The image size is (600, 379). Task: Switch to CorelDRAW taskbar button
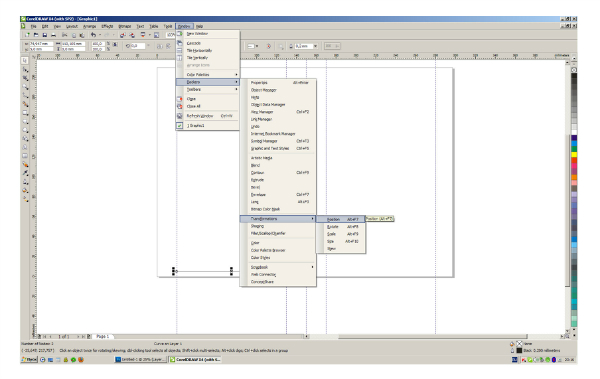(195, 359)
